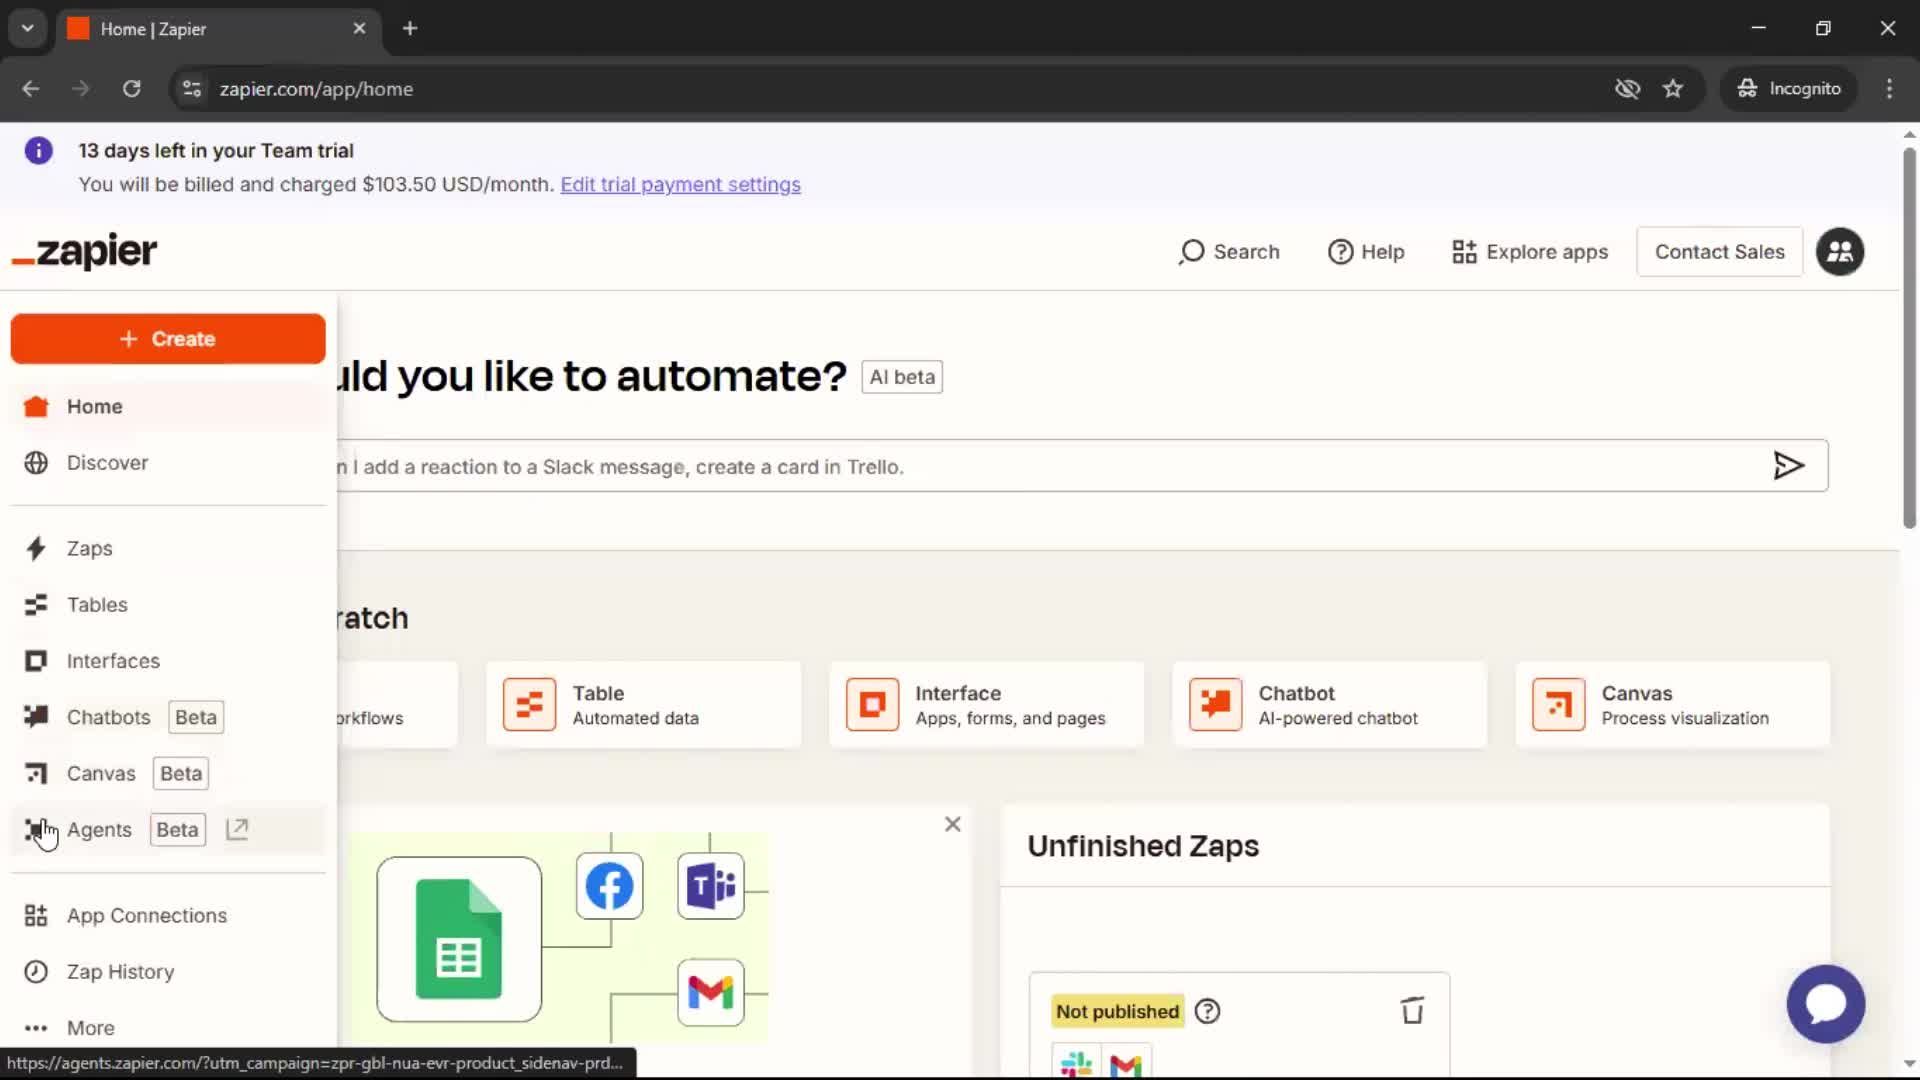Close the Home | Zapier tab
Viewport: 1920px width, 1080px height.
point(359,28)
